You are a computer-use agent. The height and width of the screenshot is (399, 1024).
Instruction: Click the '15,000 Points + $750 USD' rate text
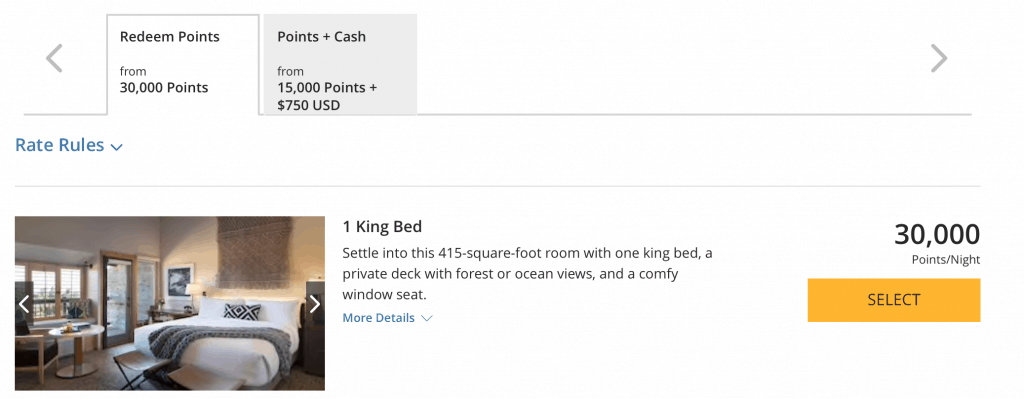[327, 96]
